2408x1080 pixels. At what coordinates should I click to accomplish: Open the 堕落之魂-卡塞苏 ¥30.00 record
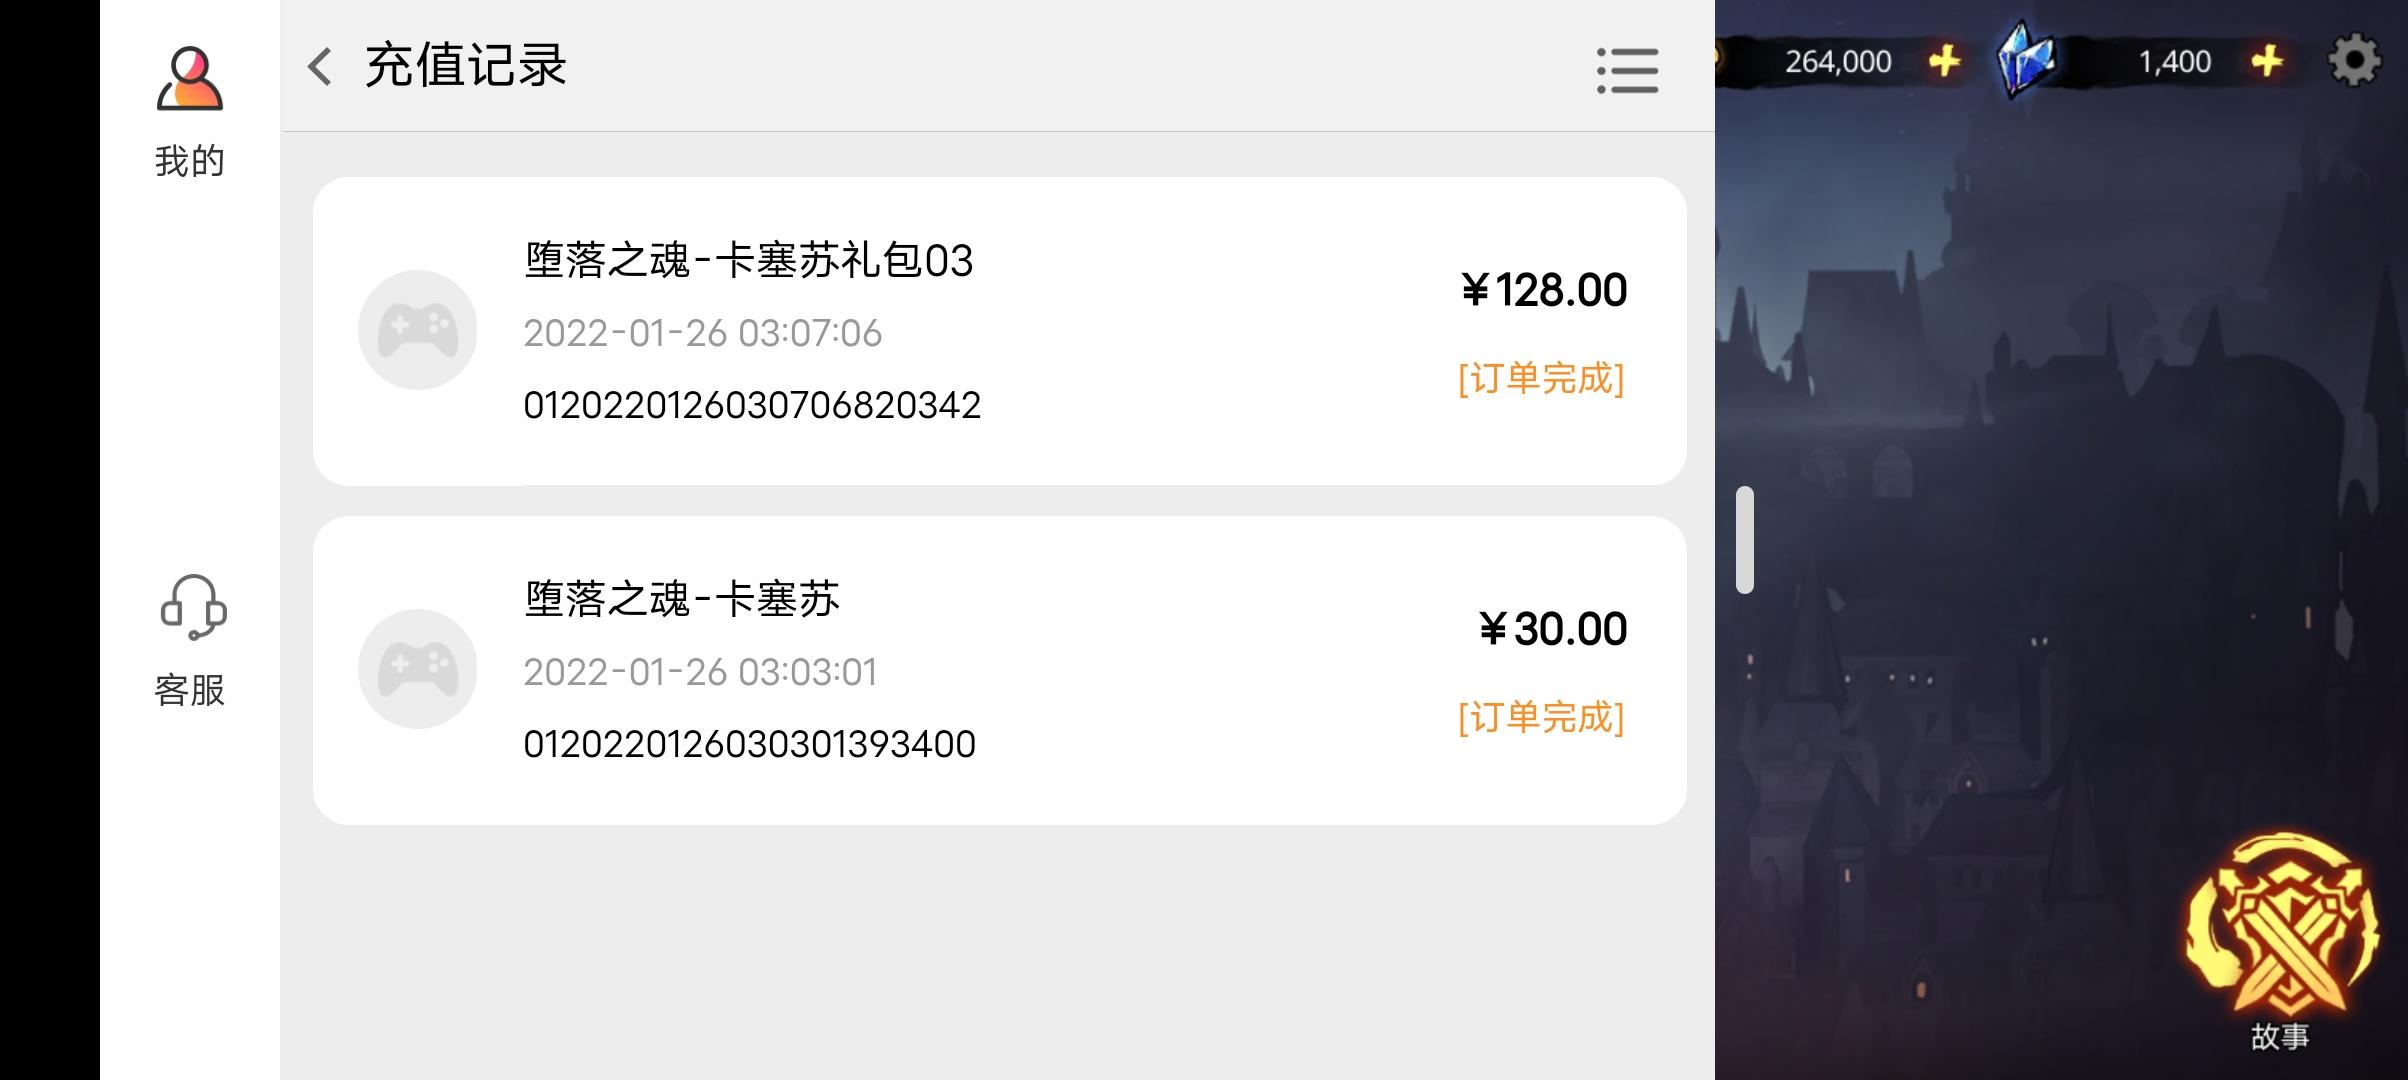tap(1000, 670)
